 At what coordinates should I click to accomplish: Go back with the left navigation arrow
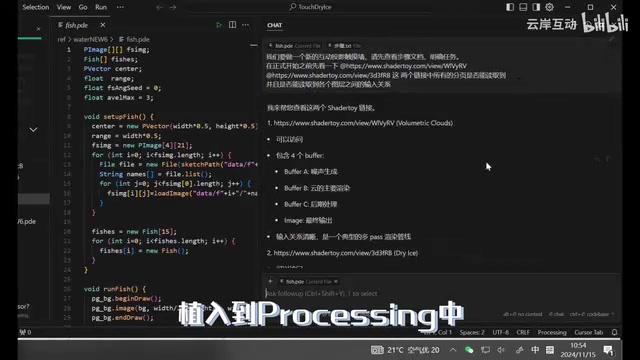159,7
